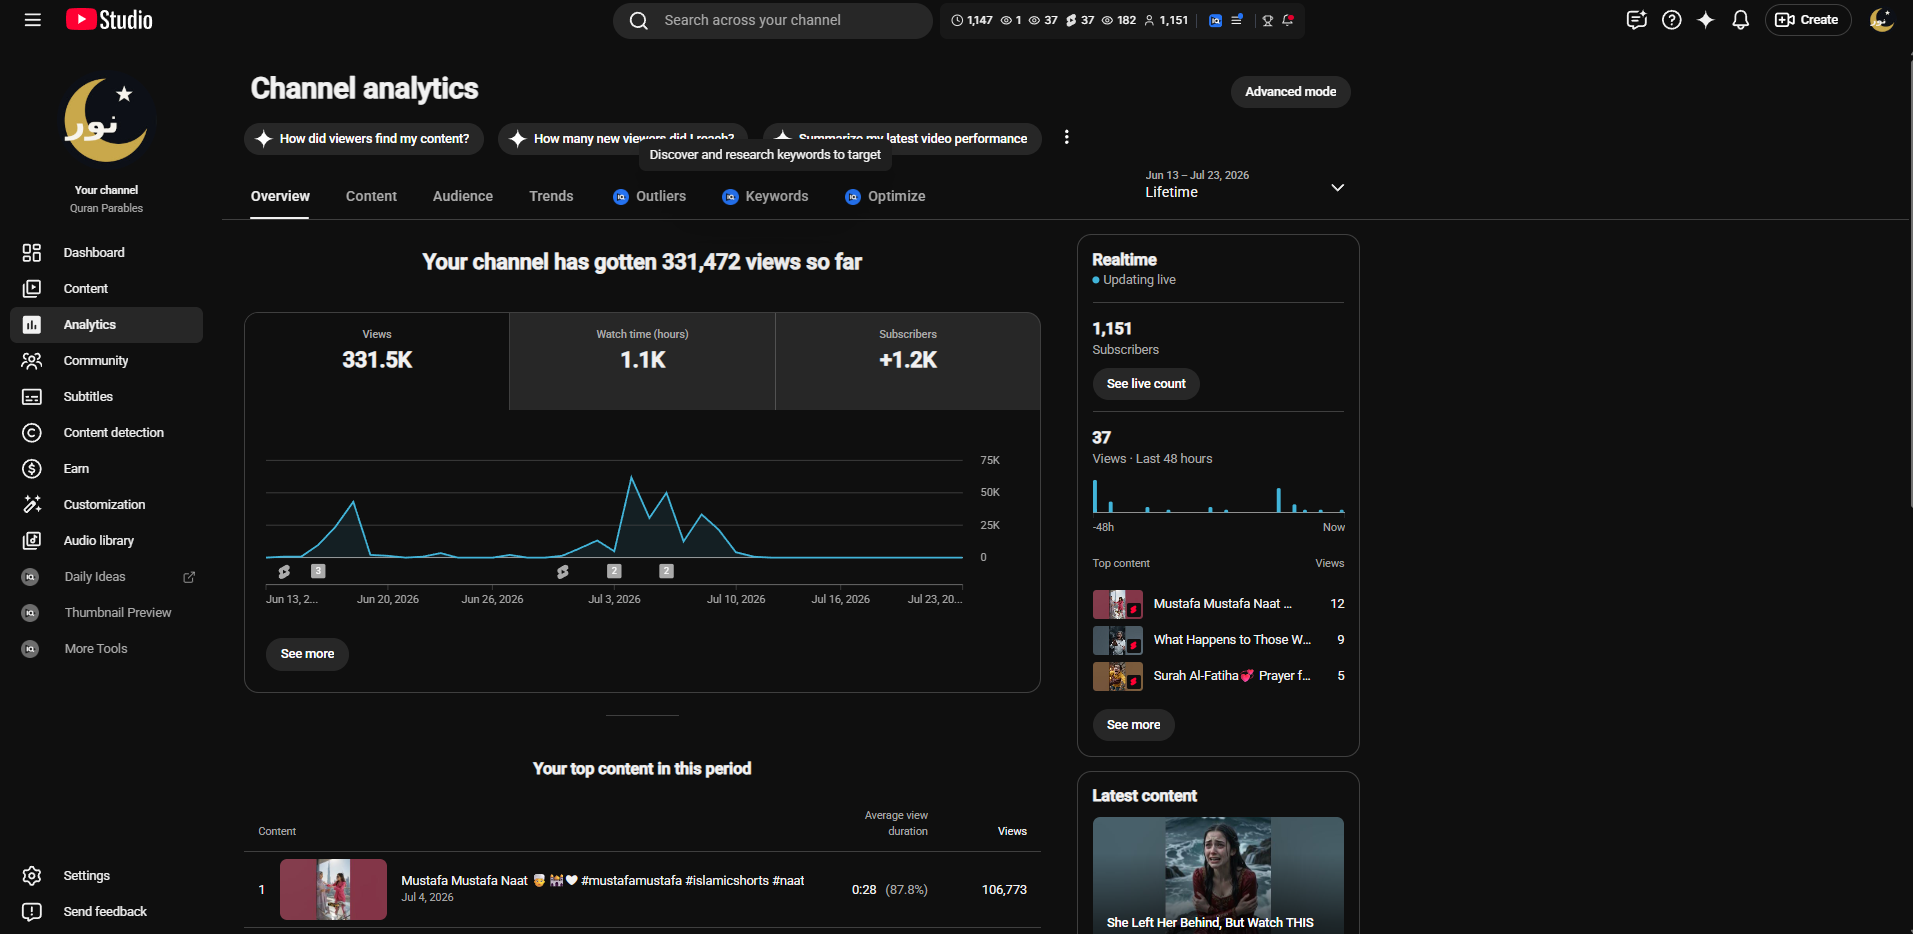Click the Latest content video thumbnail
Image resolution: width=1913 pixels, height=934 pixels.
pos(1218,875)
